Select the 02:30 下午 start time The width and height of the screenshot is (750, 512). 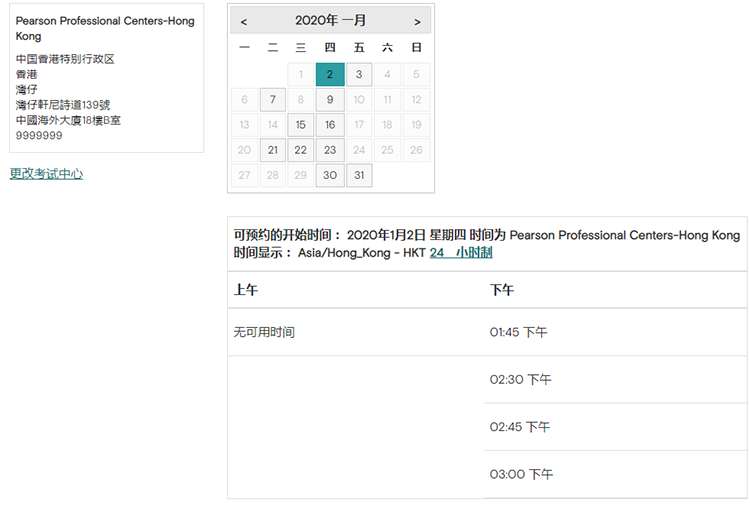[520, 380]
